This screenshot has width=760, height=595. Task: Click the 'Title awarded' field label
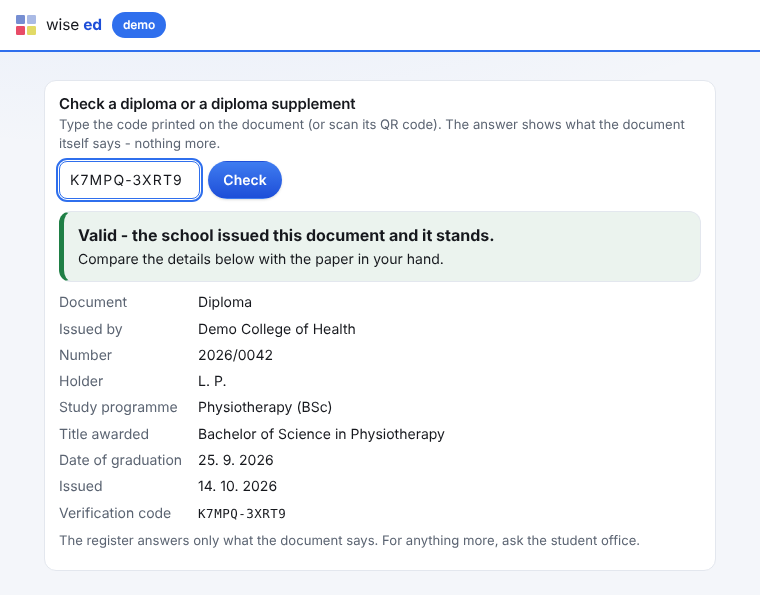(104, 434)
